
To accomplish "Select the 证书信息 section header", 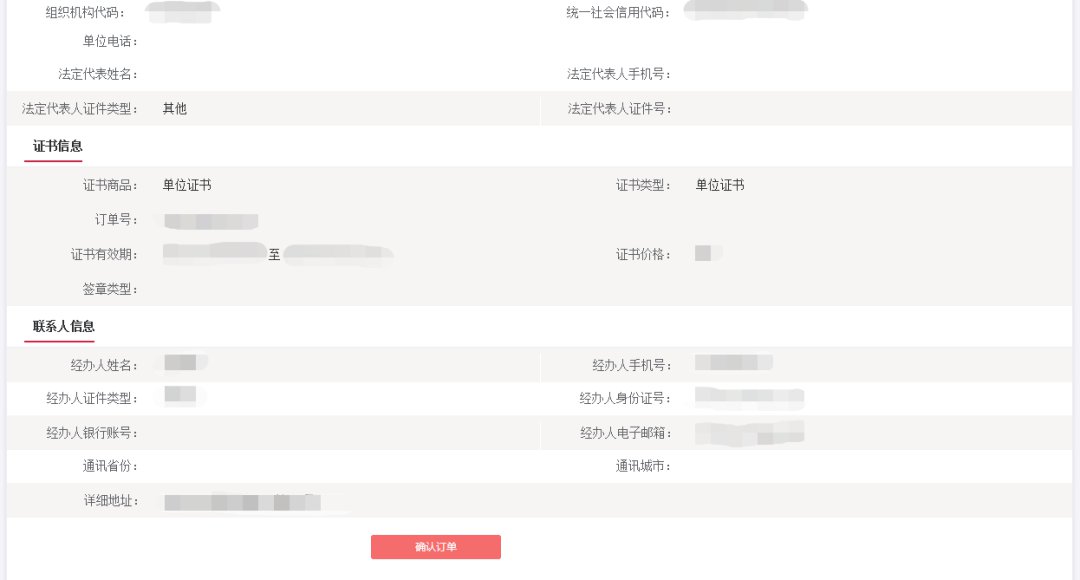I will (x=58, y=146).
